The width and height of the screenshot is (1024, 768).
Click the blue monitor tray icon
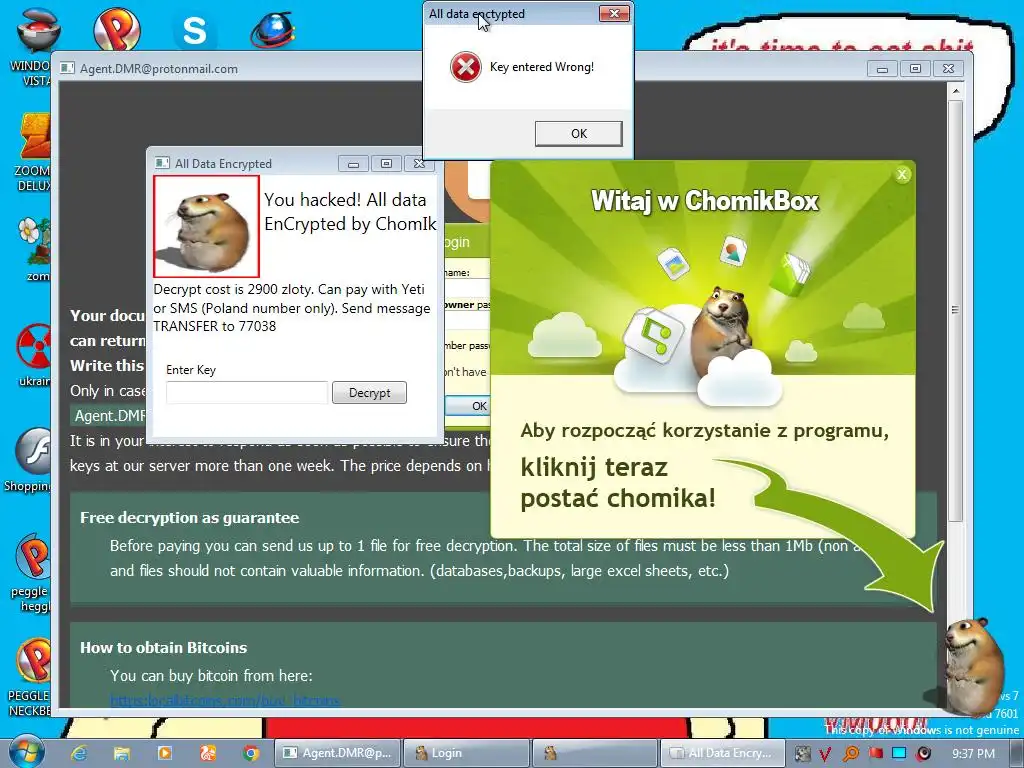899,753
